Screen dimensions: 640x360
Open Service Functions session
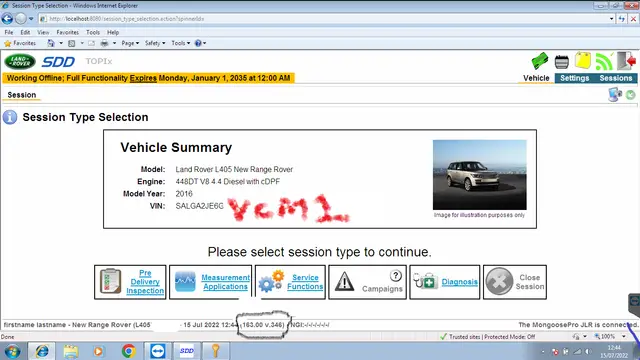pyautogui.click(x=290, y=282)
